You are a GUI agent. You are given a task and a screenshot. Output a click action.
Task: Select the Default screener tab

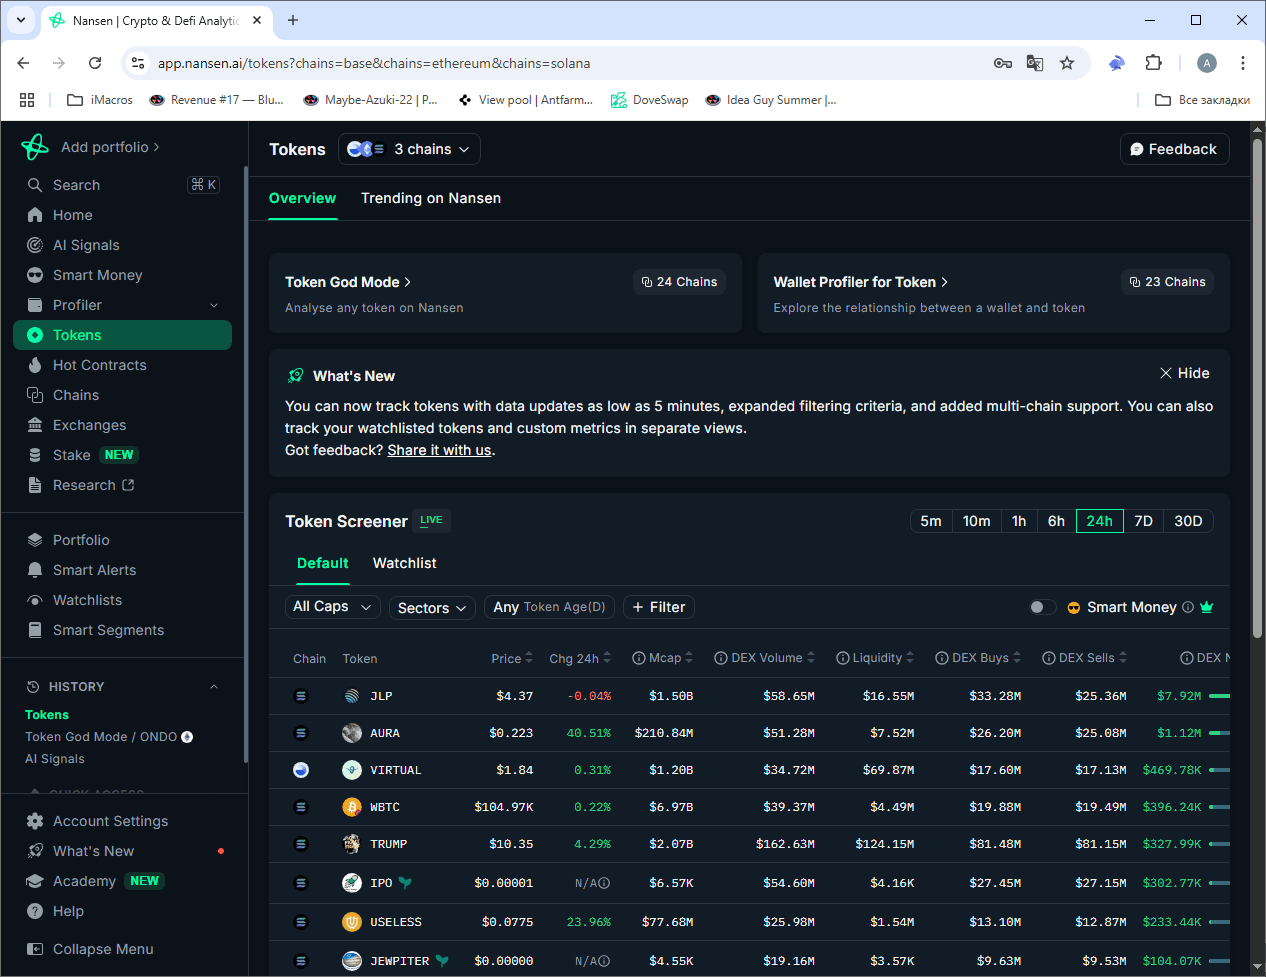[x=323, y=563]
